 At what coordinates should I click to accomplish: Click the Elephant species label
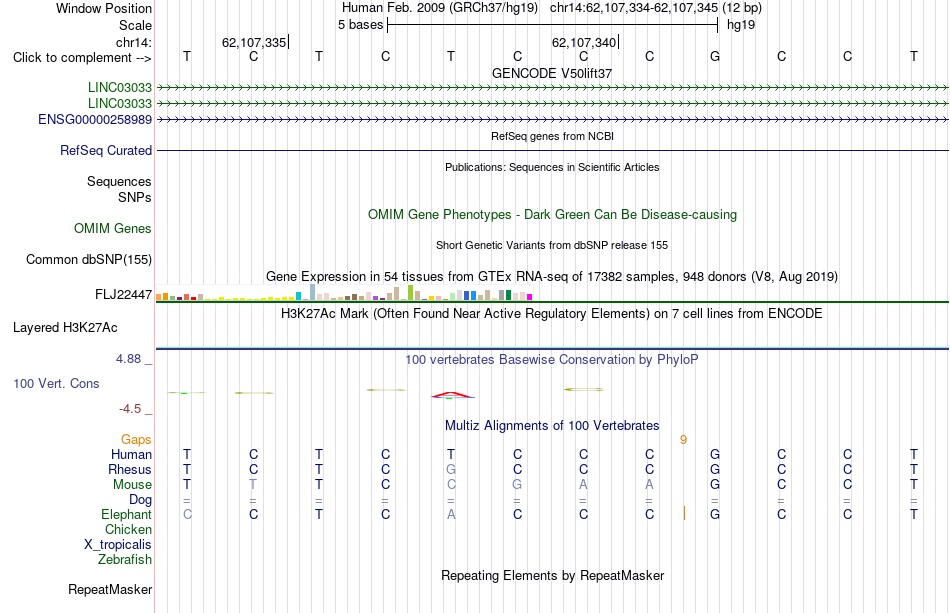click(x=126, y=514)
